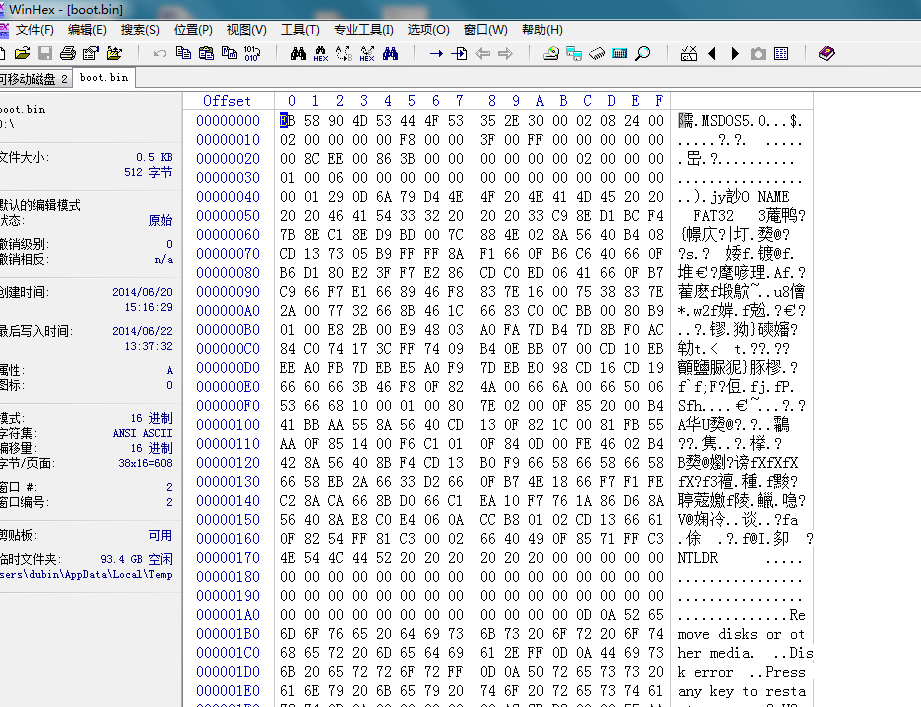Image resolution: width=921 pixels, height=707 pixels.
Task: Click the Open Disk icon
Action: click(551, 53)
